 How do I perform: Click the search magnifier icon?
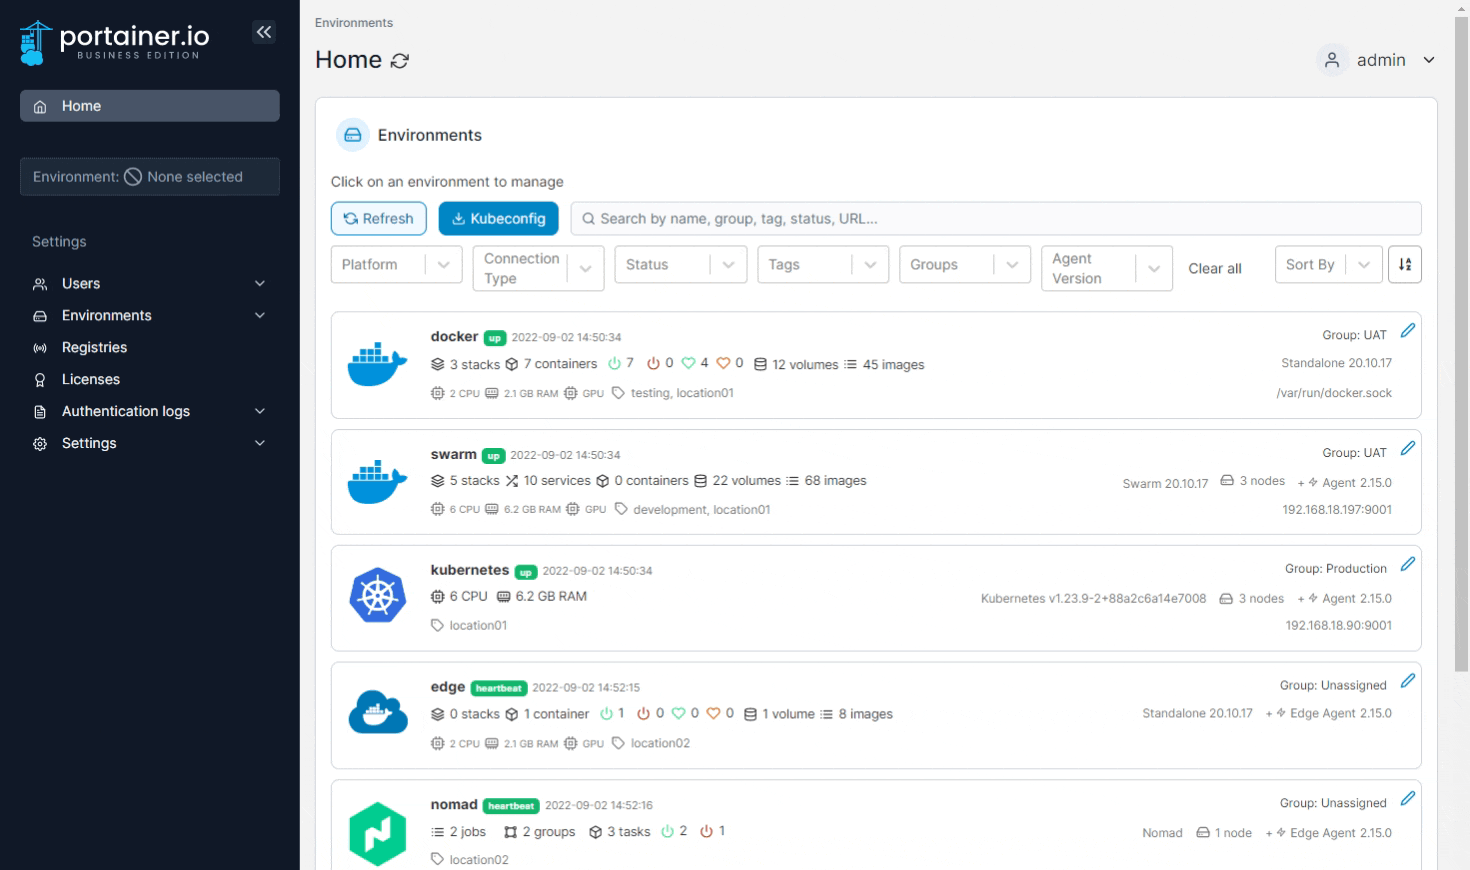click(x=589, y=219)
